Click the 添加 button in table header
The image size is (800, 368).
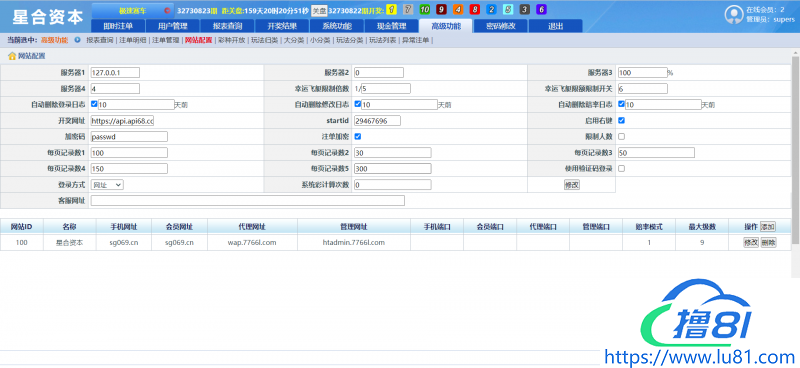click(x=767, y=226)
